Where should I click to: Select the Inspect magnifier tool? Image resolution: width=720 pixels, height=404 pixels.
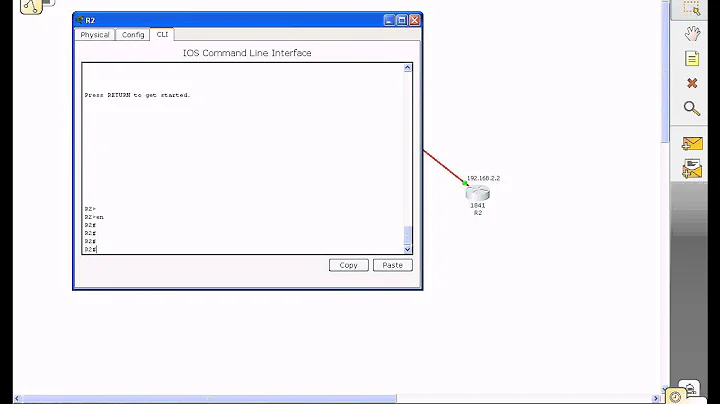point(692,108)
